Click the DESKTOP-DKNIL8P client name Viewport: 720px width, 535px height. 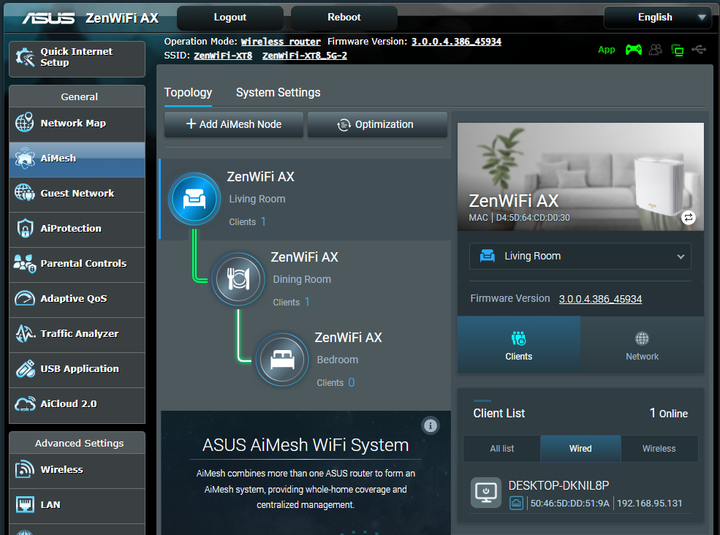558,485
